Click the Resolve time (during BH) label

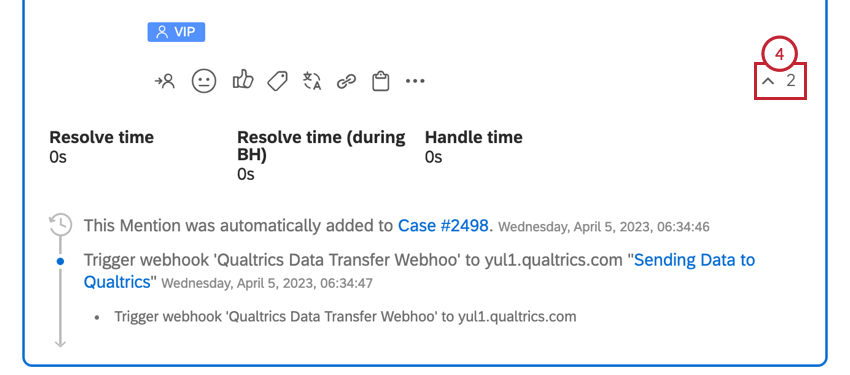(321, 146)
